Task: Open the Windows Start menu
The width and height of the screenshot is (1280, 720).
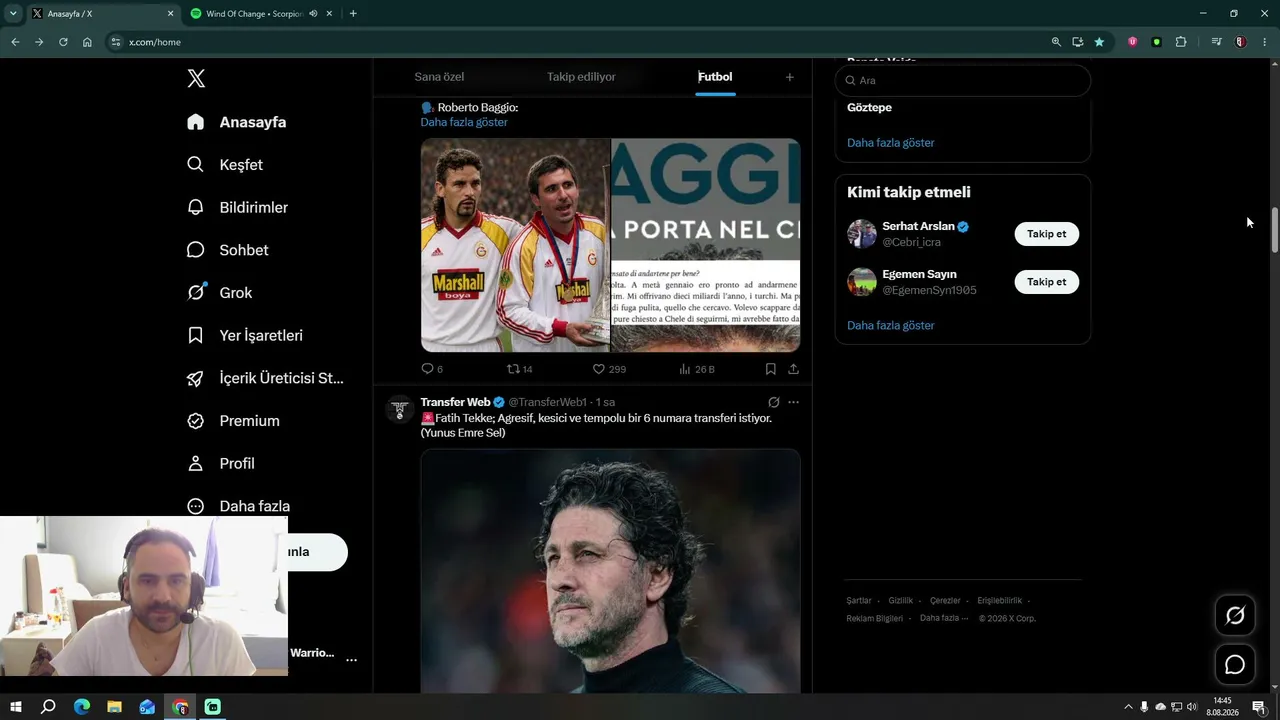Action: [15, 707]
